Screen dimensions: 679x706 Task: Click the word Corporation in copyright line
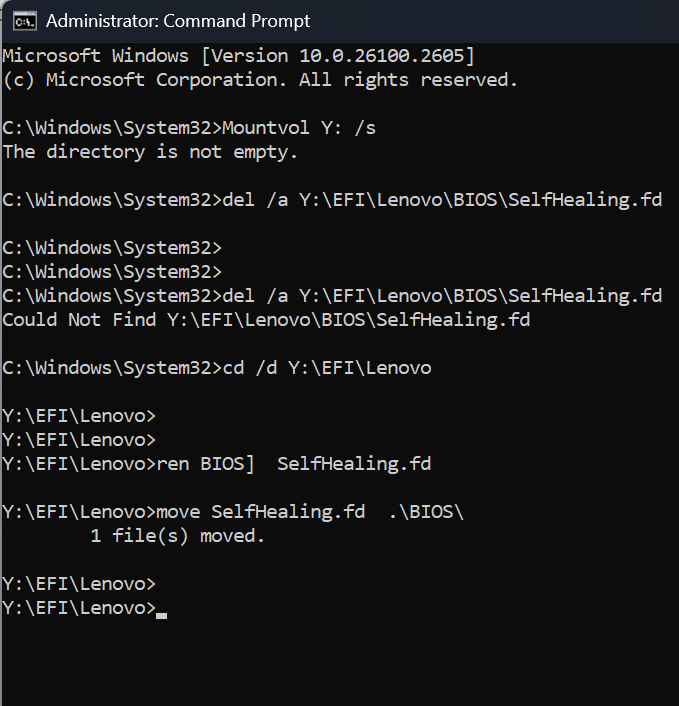pyautogui.click(x=221, y=80)
